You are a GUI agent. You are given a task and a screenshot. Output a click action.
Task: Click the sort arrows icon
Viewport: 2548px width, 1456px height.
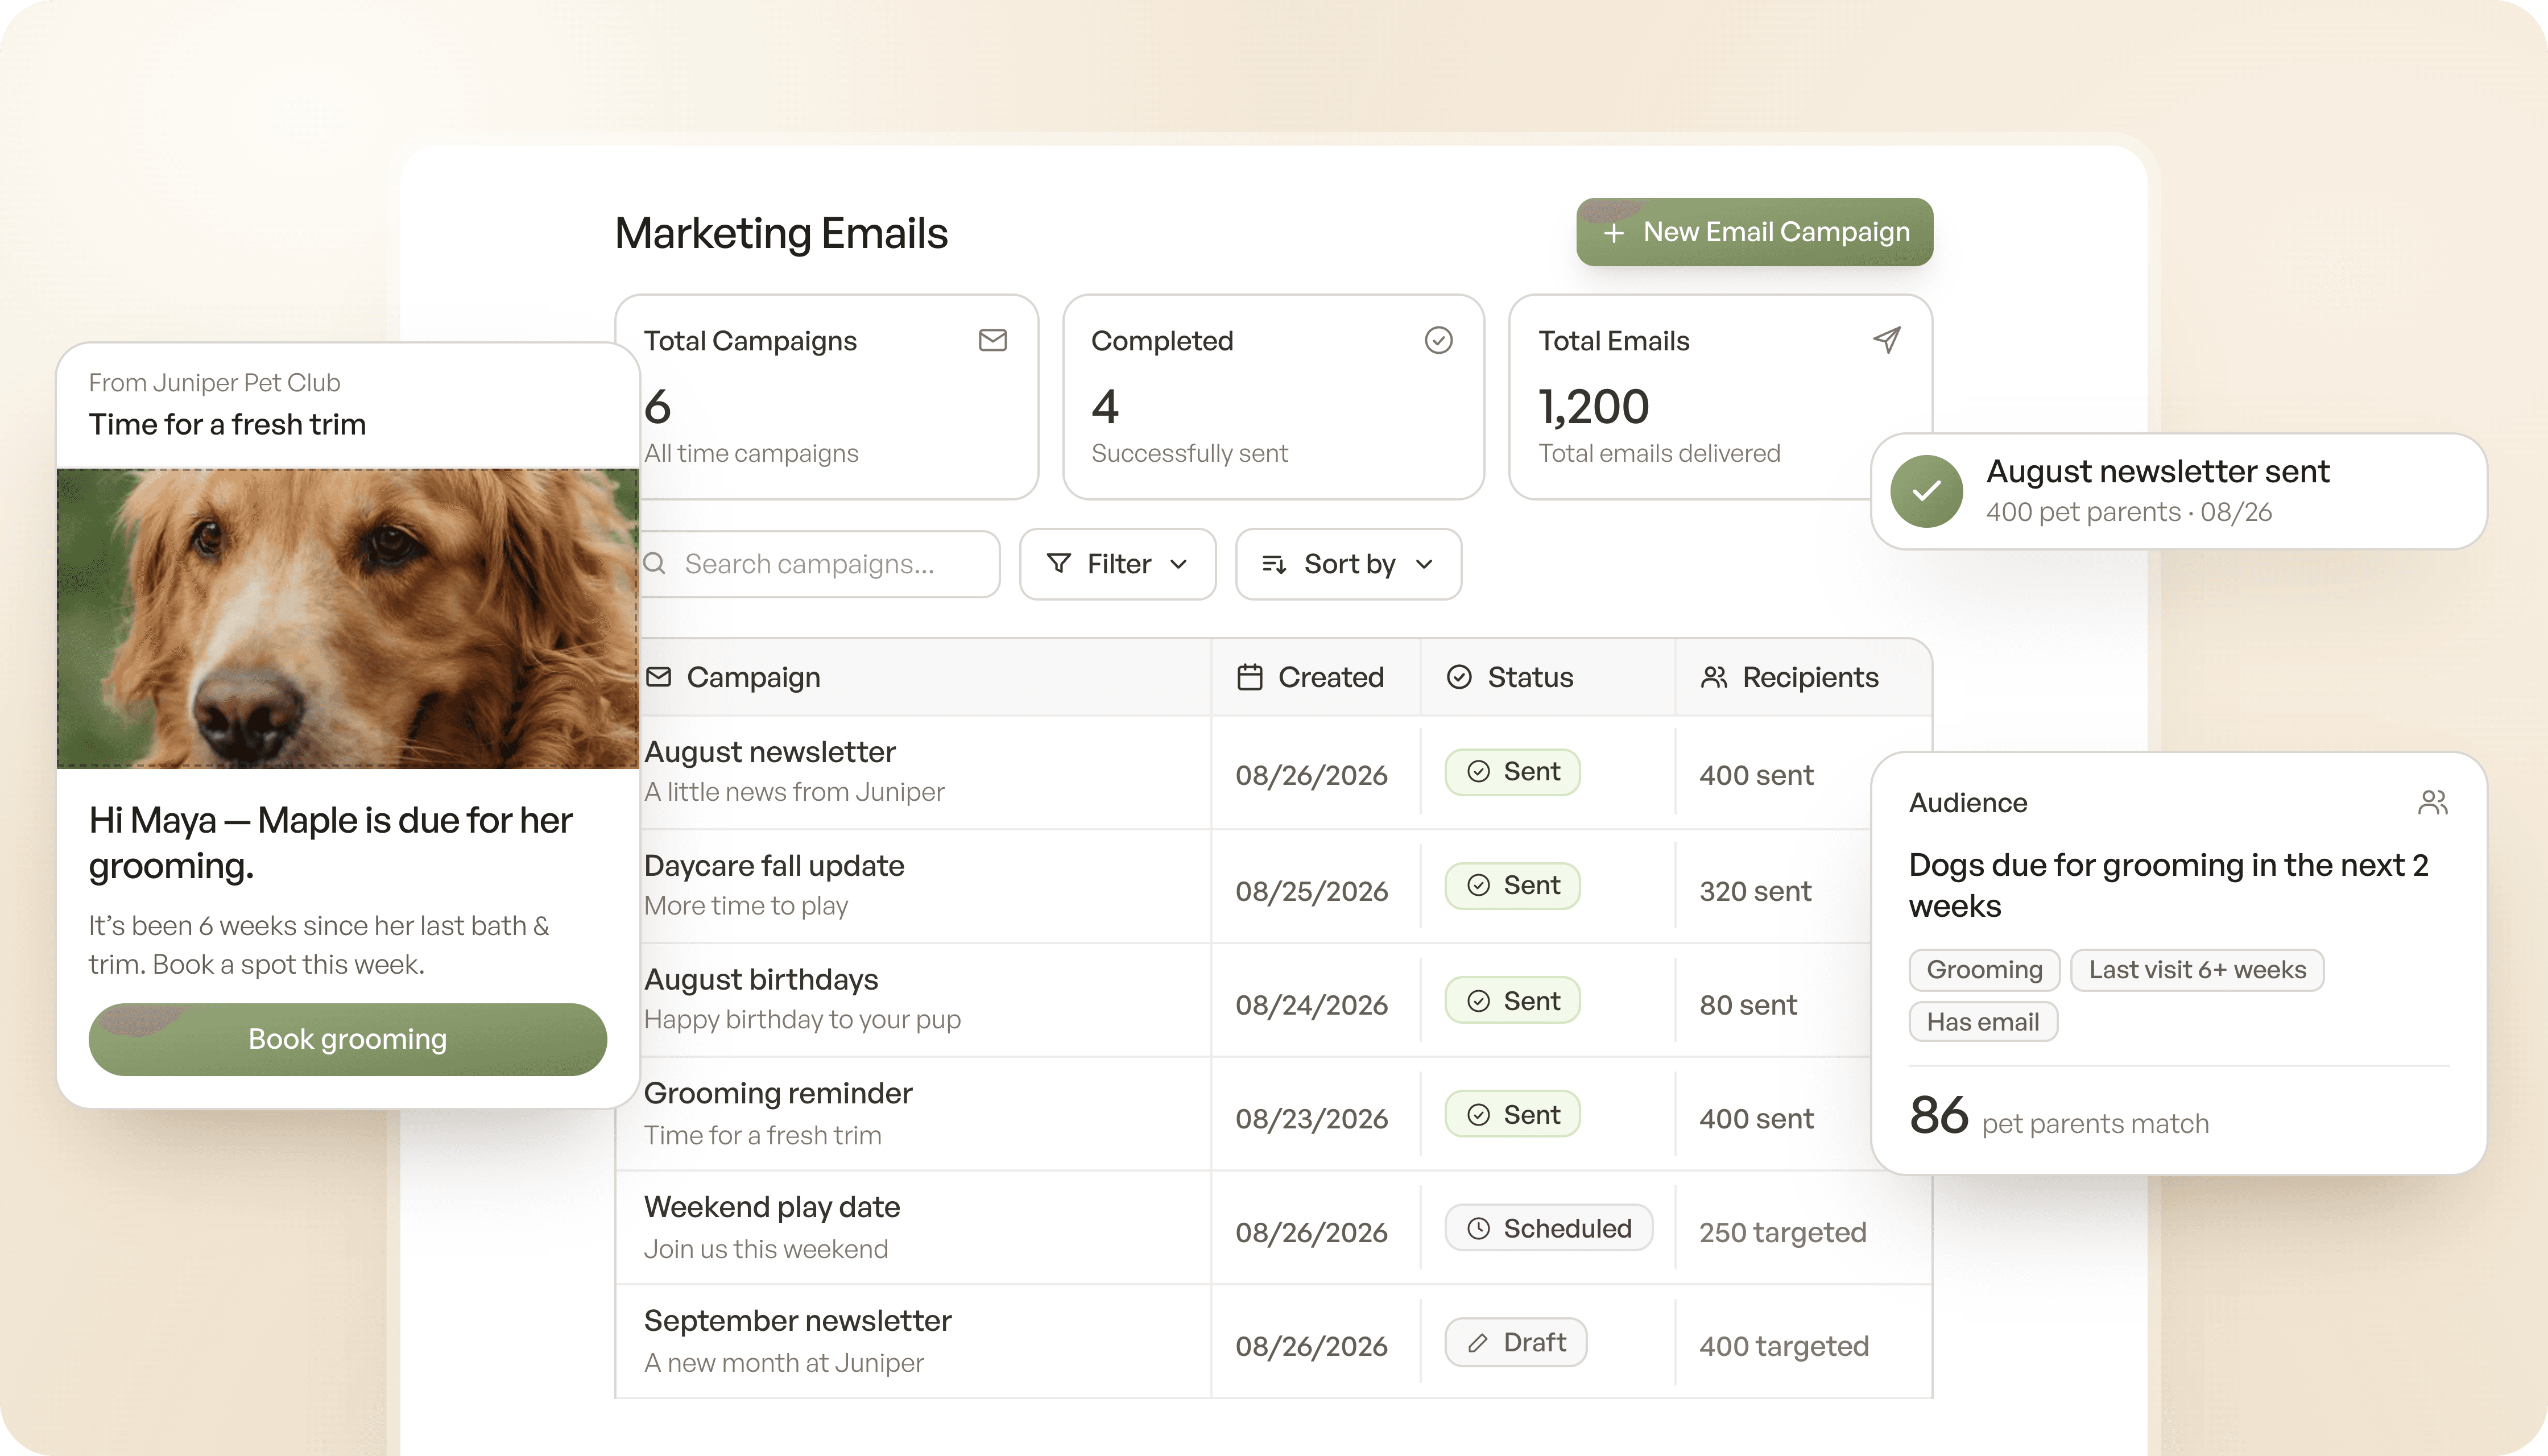1274,564
